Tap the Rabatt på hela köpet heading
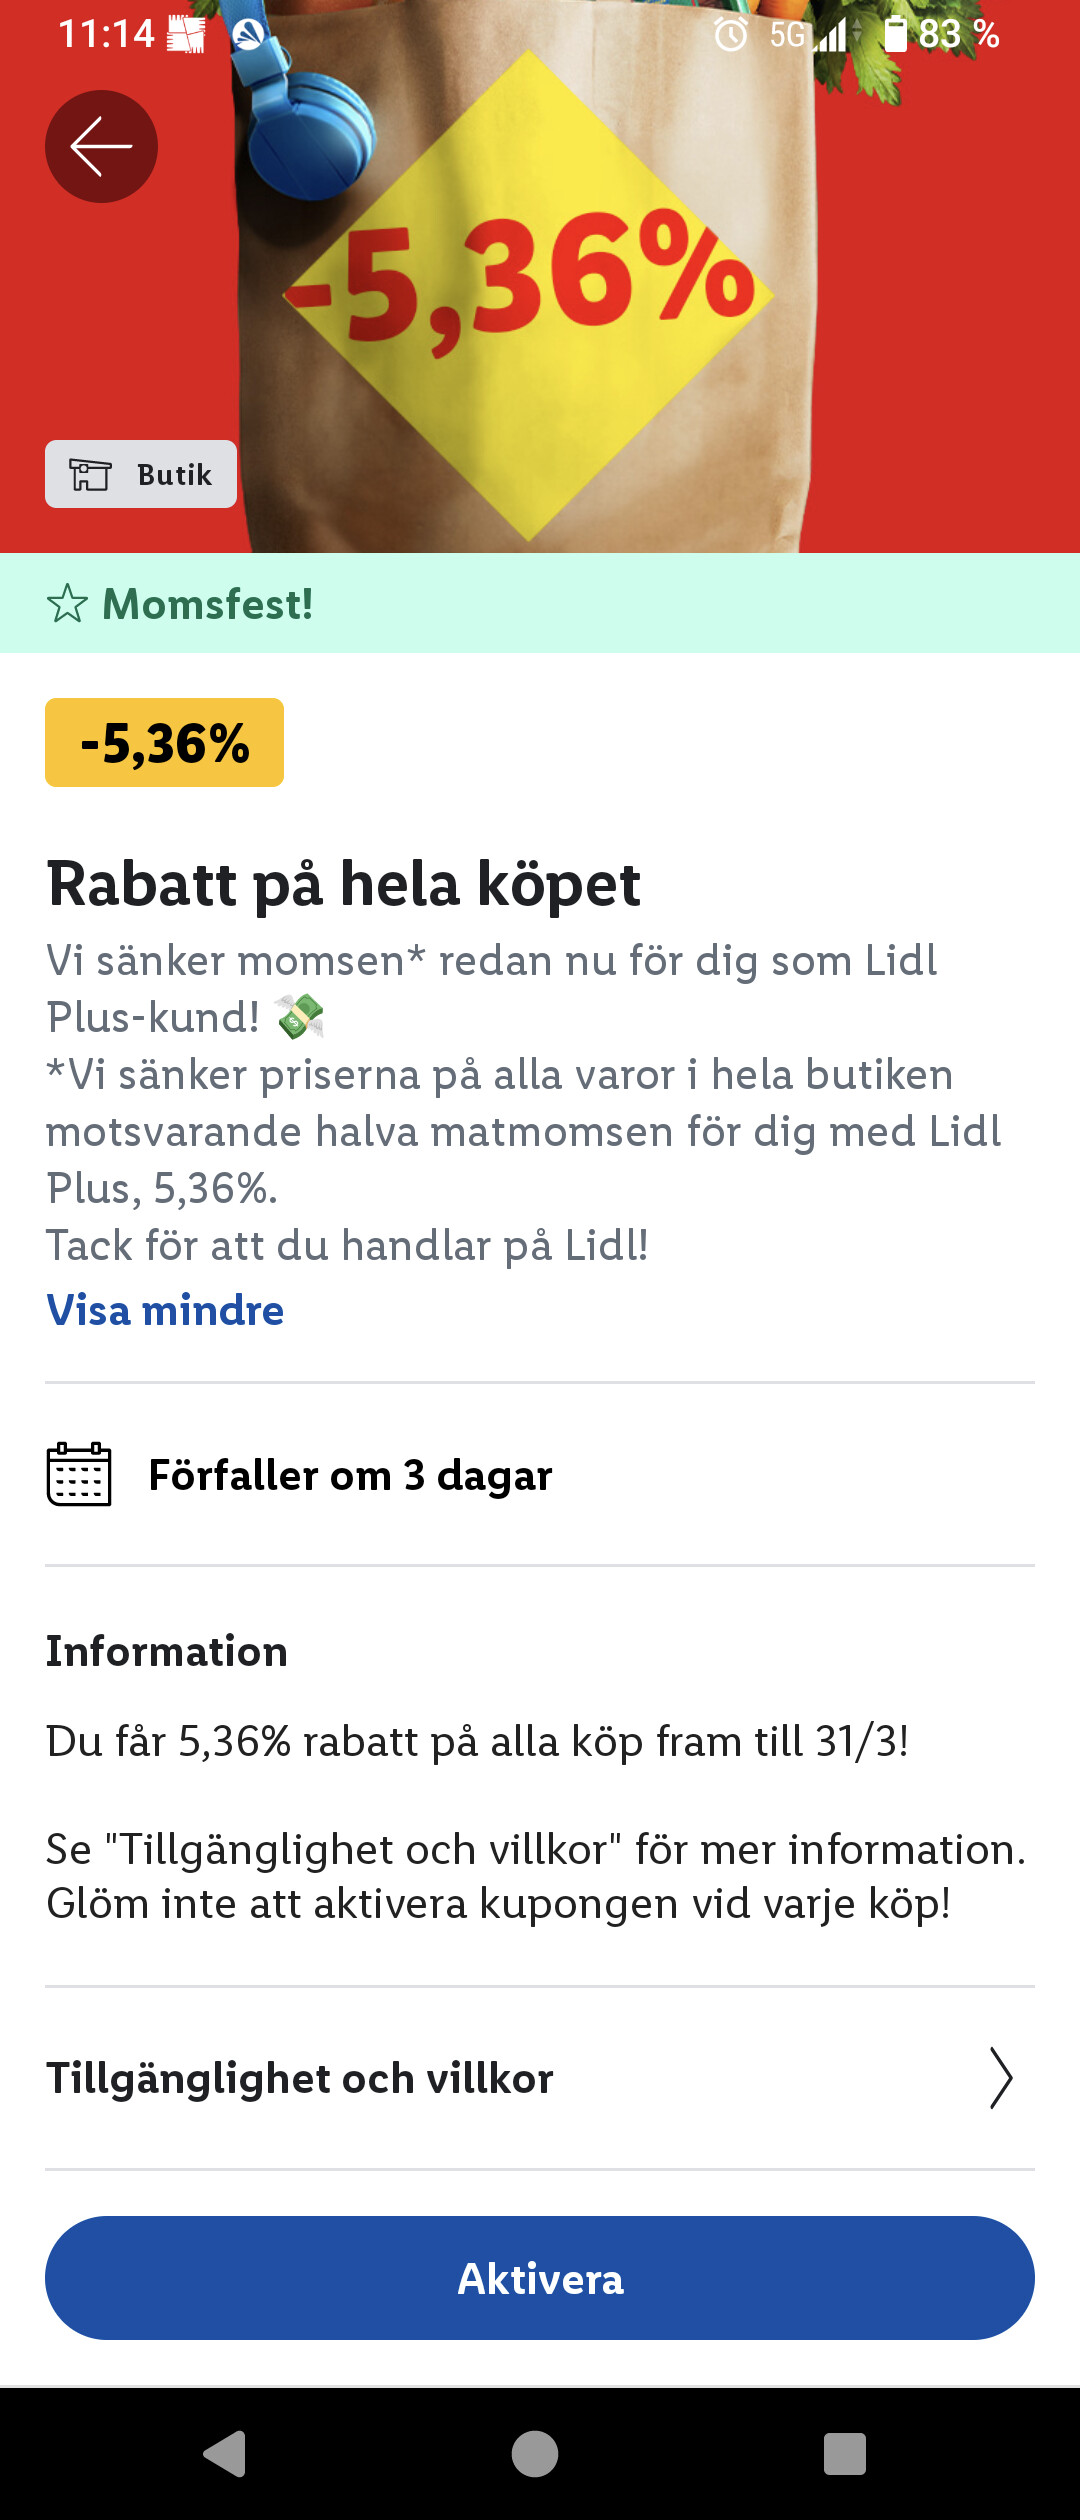 click(344, 884)
